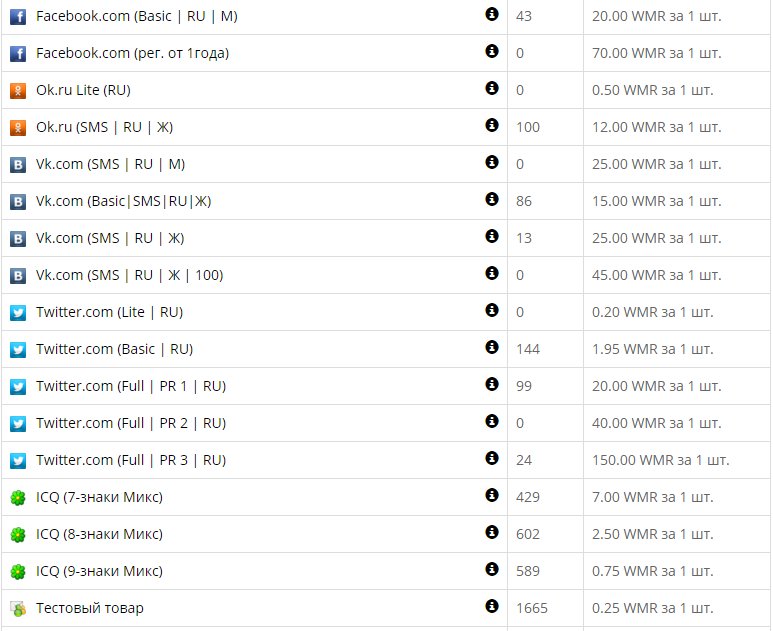Click info icon for Twitter.com (Full | PR 3 | RU)
Image resolution: width=773 pixels, height=631 pixels.
(x=492, y=457)
